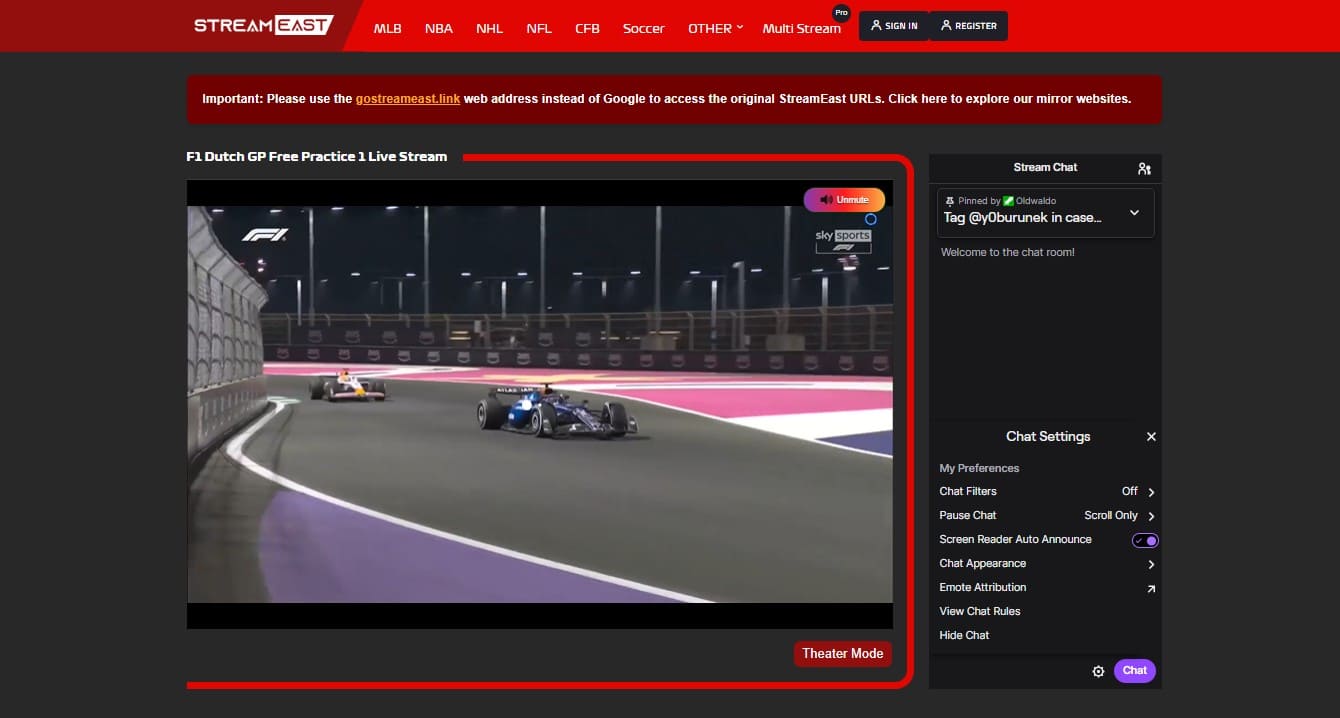The width and height of the screenshot is (1340, 718).
Task: Click the 'Scroll Only' value text
Action: [x=1111, y=516]
